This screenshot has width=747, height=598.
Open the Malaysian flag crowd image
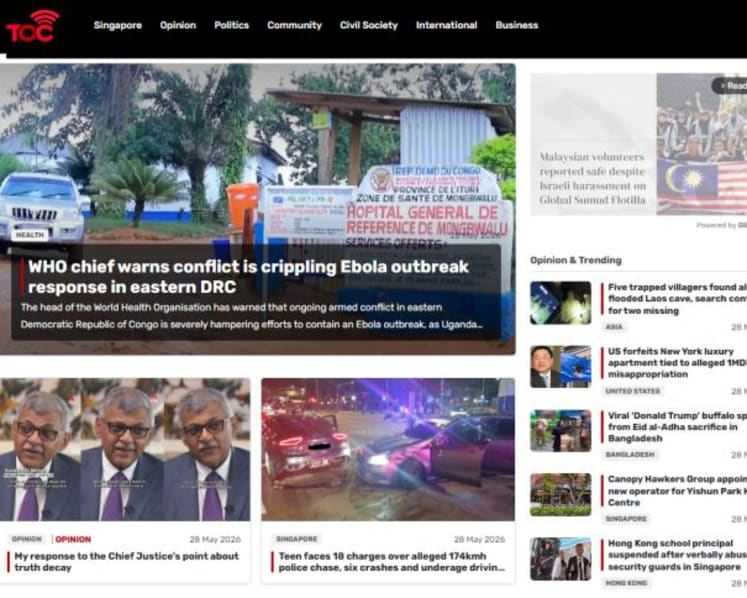click(x=701, y=144)
